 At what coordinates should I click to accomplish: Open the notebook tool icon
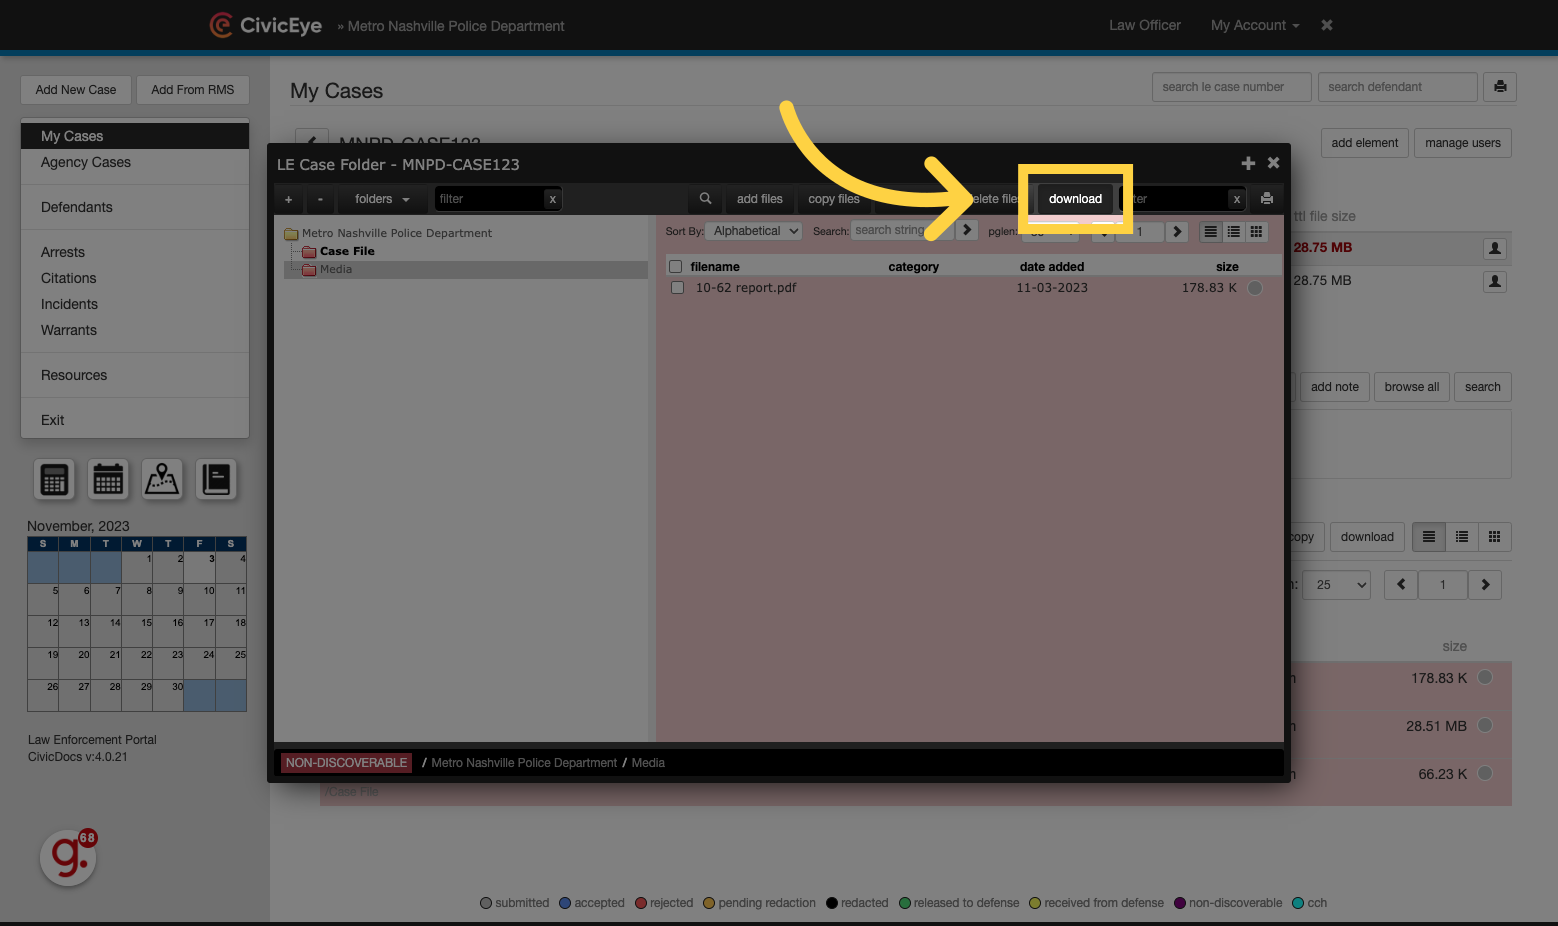pos(216,480)
